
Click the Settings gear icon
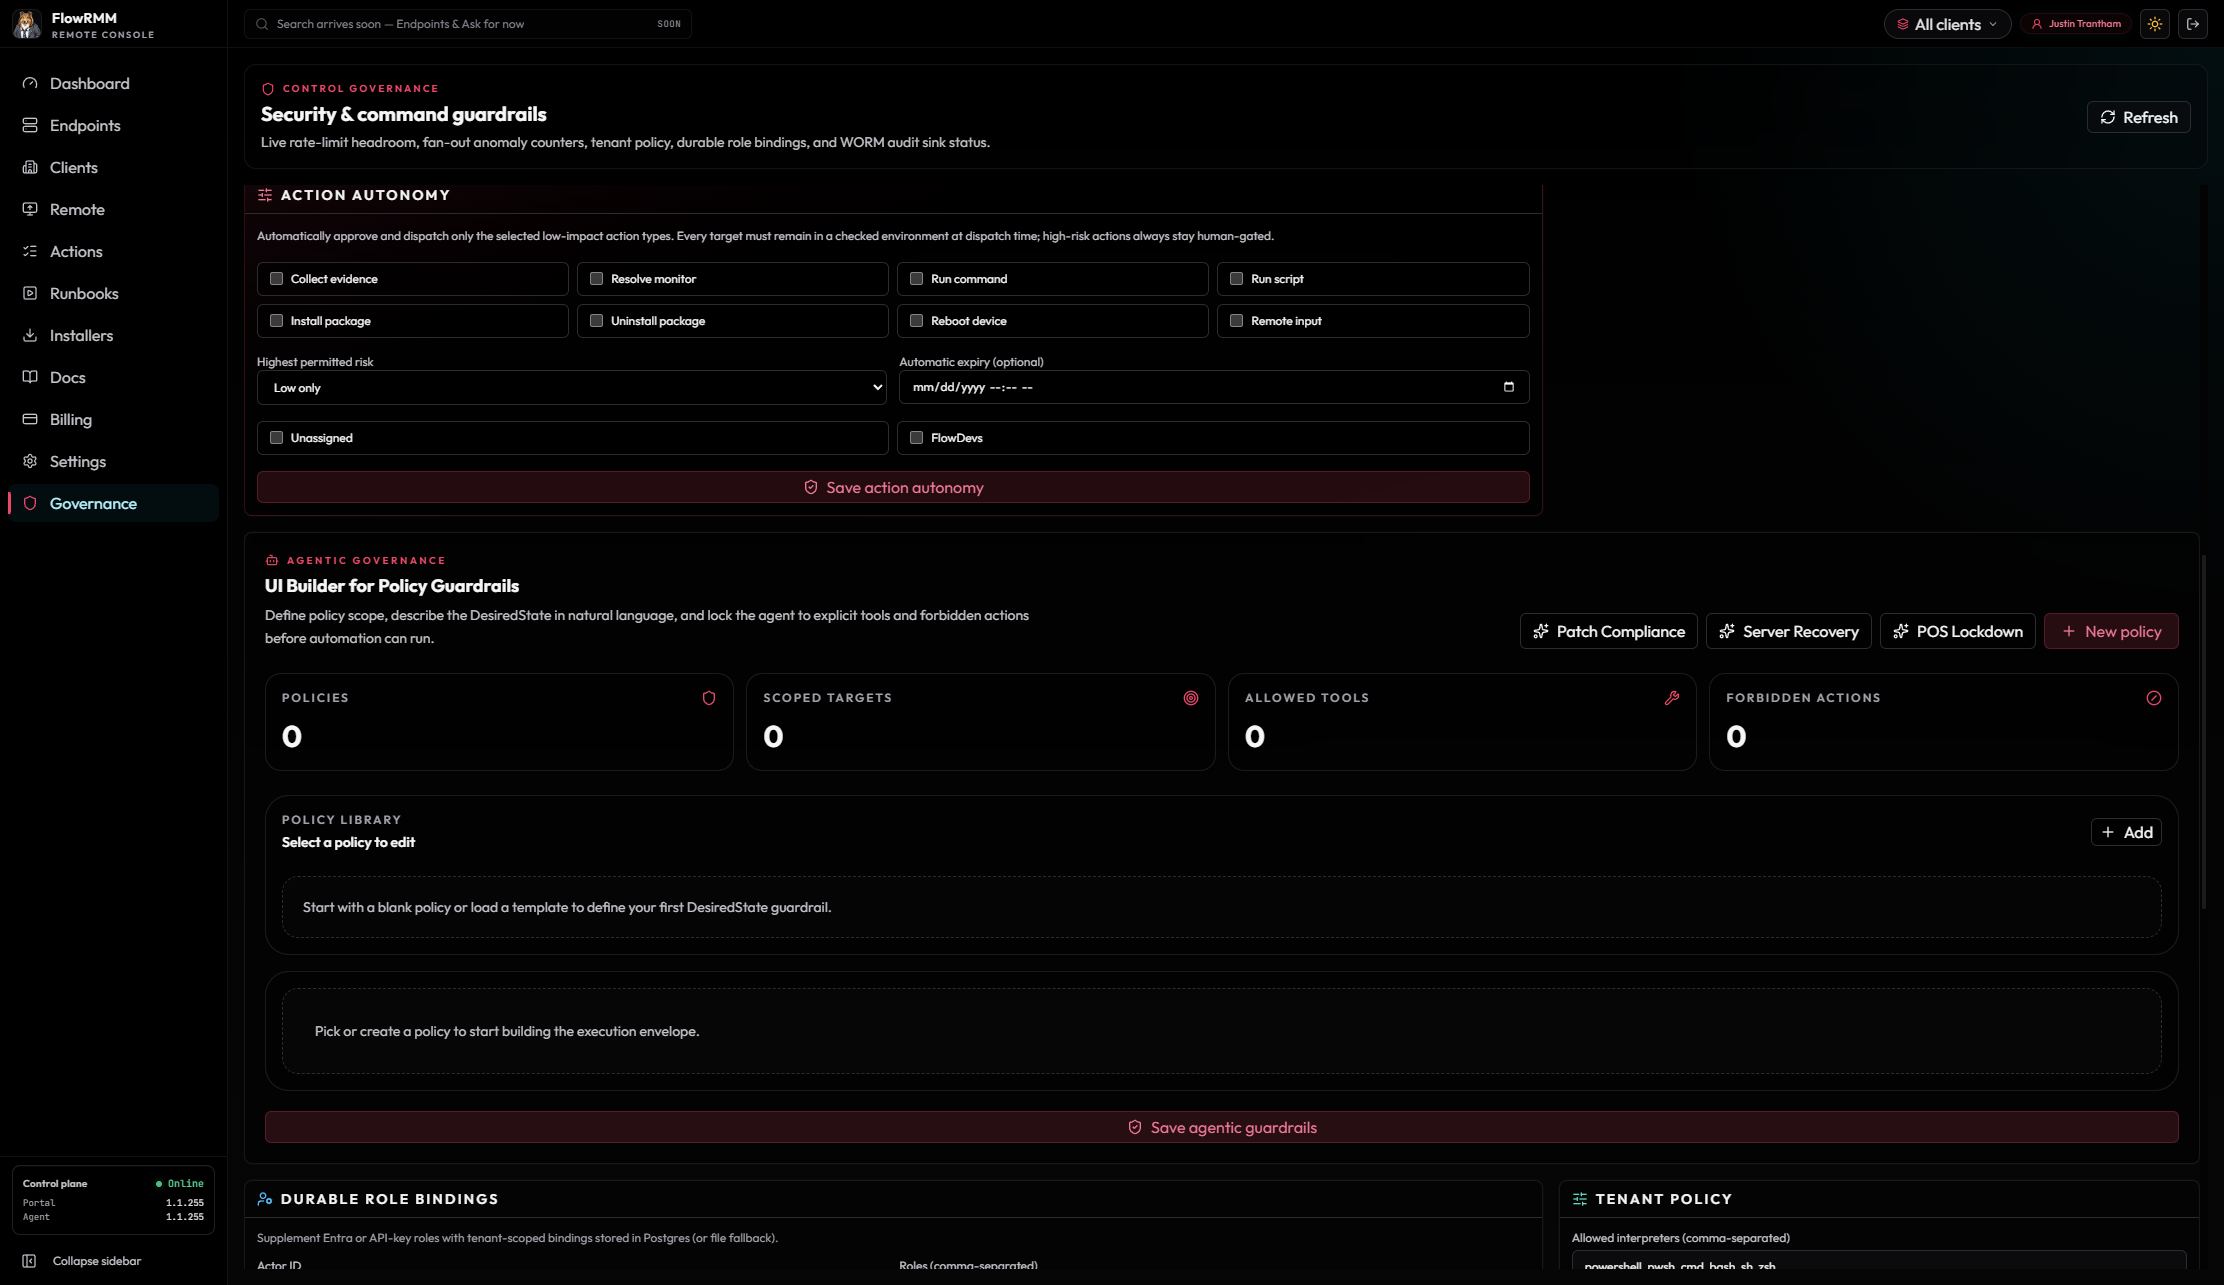pos(30,461)
